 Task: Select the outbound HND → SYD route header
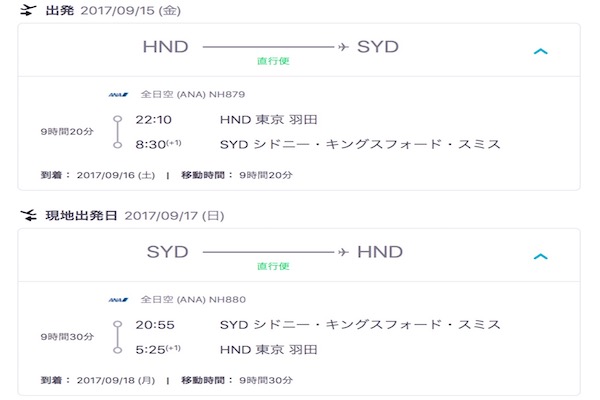pyautogui.click(x=299, y=50)
